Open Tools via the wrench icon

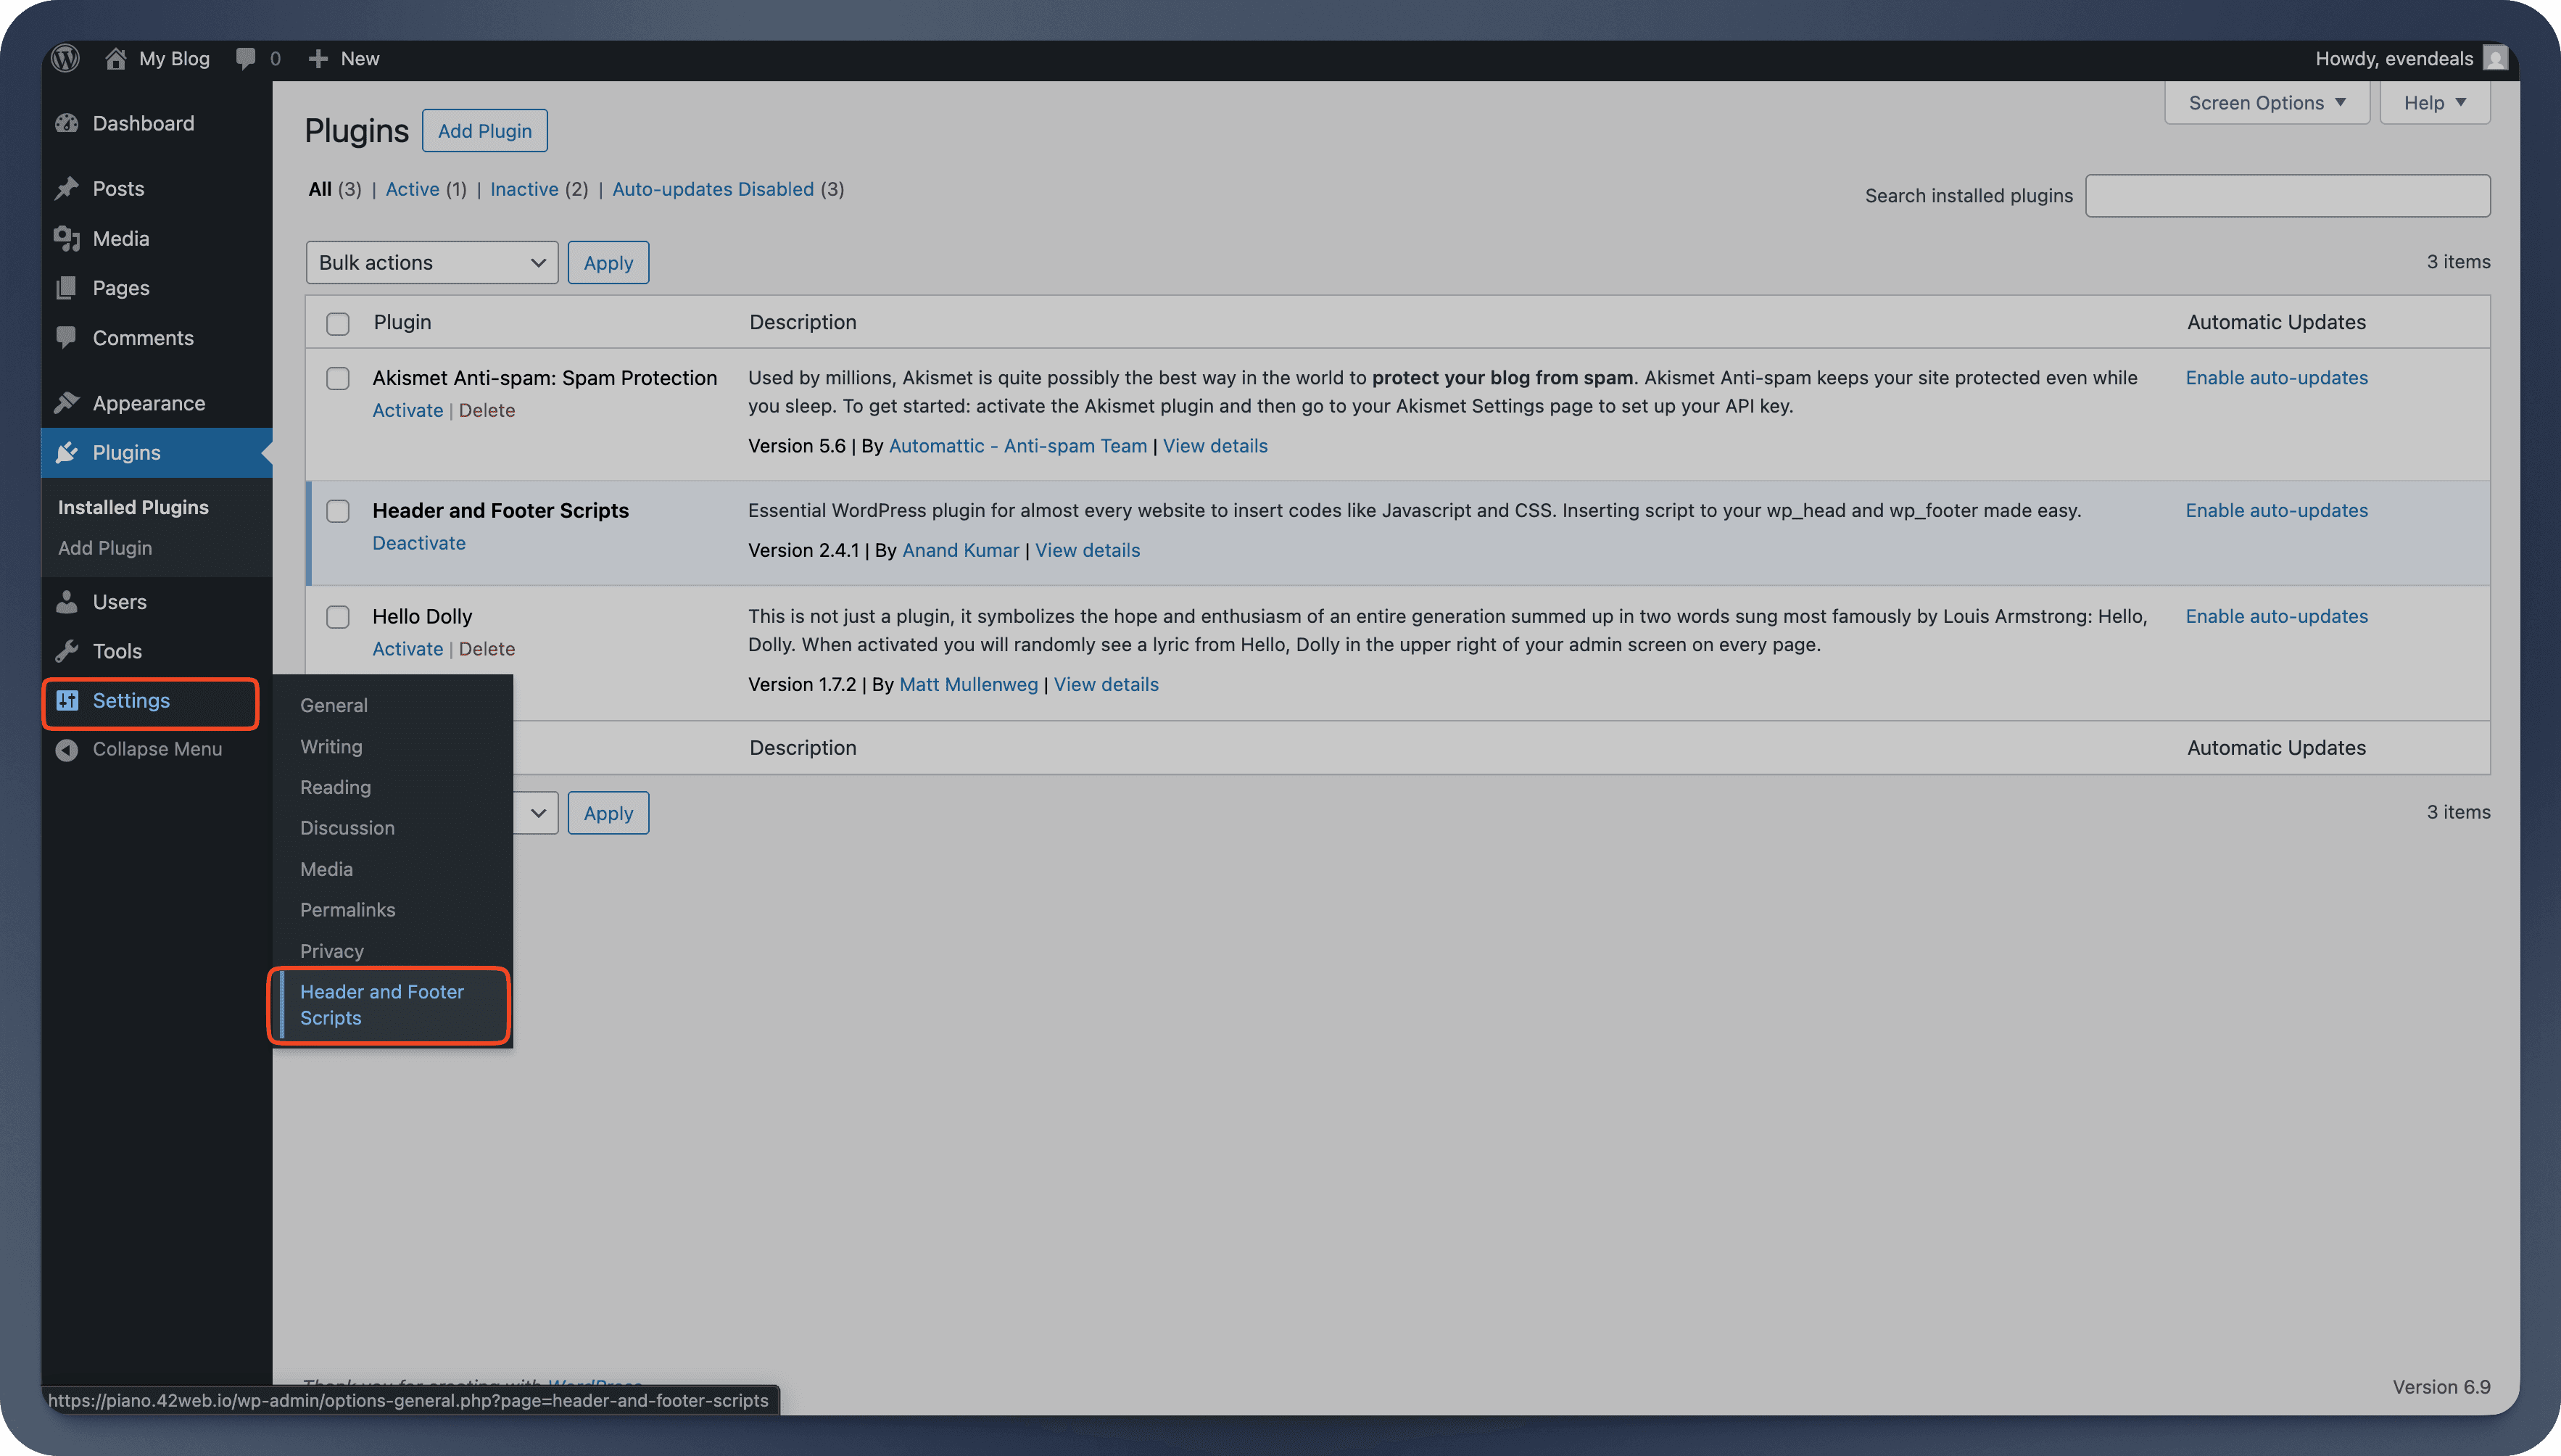(66, 651)
